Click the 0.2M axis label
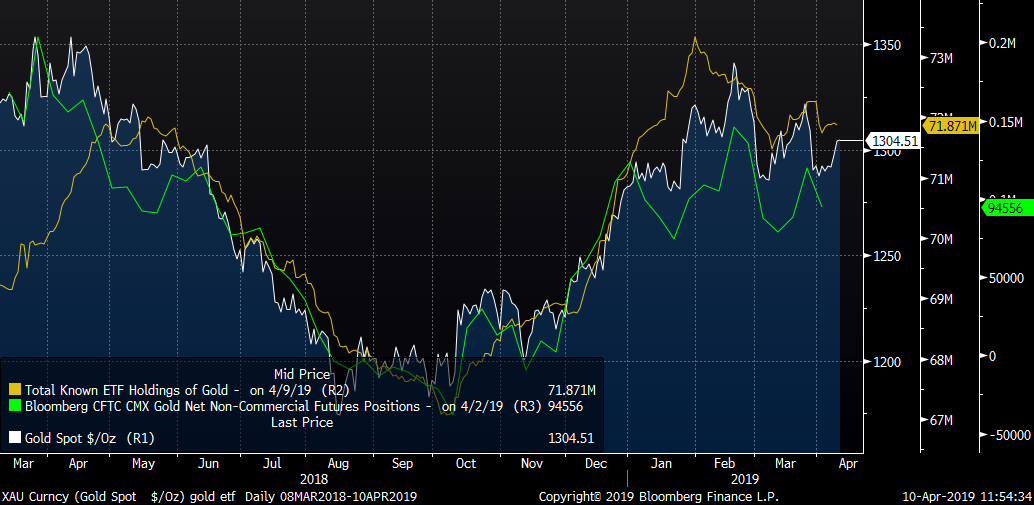 [x=1004, y=43]
